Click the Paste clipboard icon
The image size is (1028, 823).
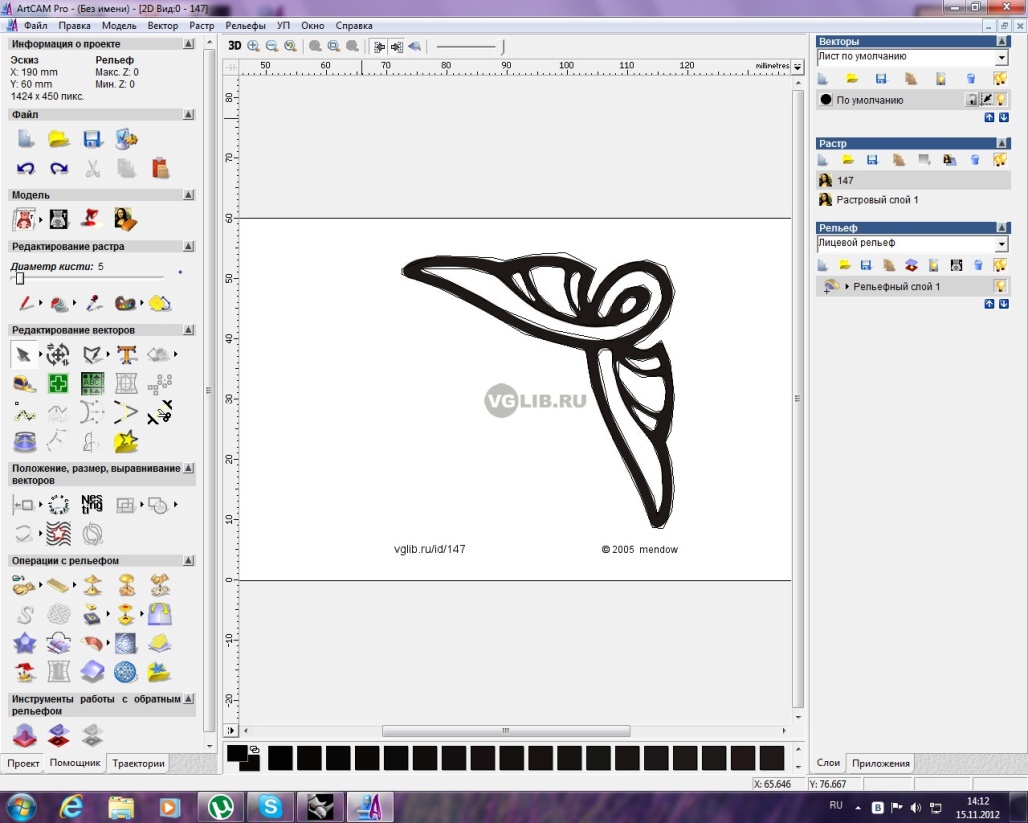(160, 169)
